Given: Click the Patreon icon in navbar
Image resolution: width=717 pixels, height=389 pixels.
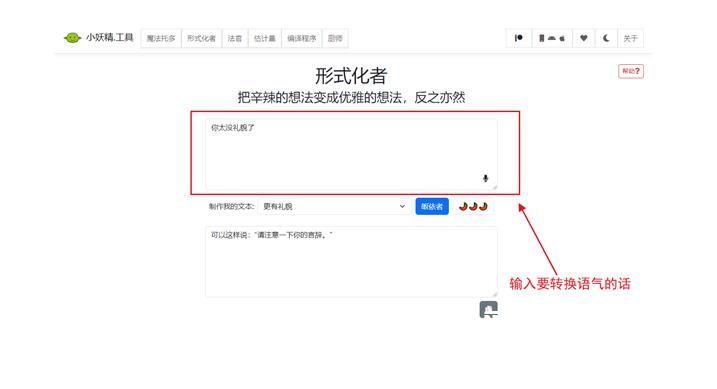Looking at the screenshot, I should click(519, 38).
